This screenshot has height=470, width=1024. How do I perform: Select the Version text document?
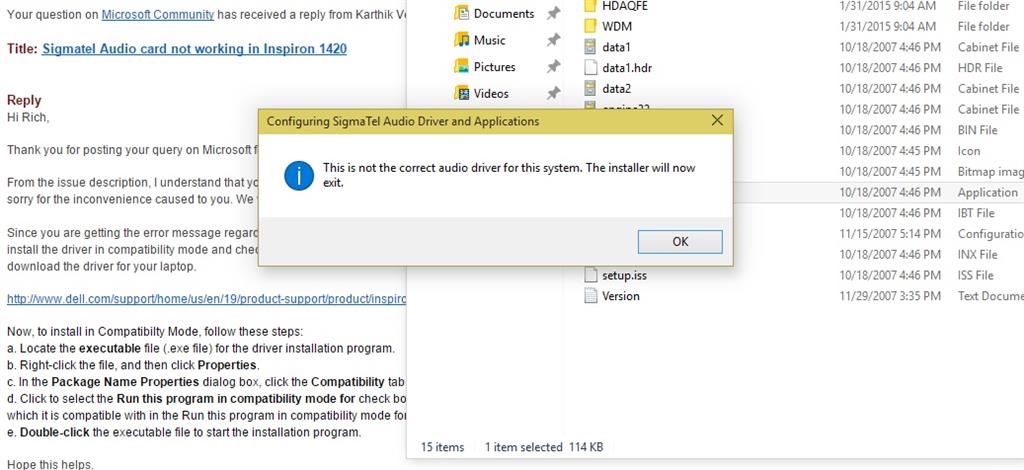(x=620, y=296)
